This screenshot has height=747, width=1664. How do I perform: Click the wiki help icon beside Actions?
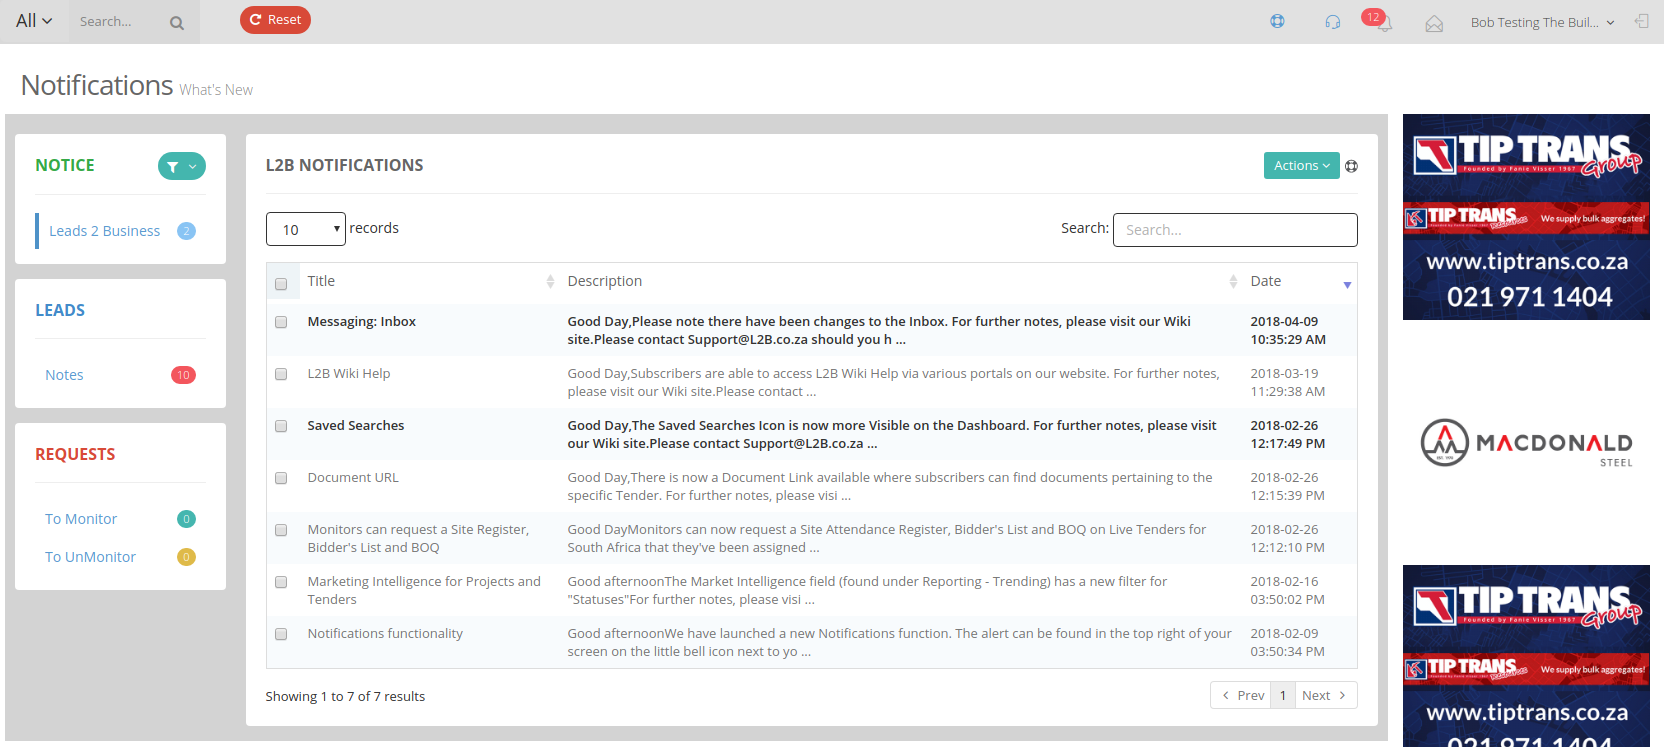tap(1351, 166)
